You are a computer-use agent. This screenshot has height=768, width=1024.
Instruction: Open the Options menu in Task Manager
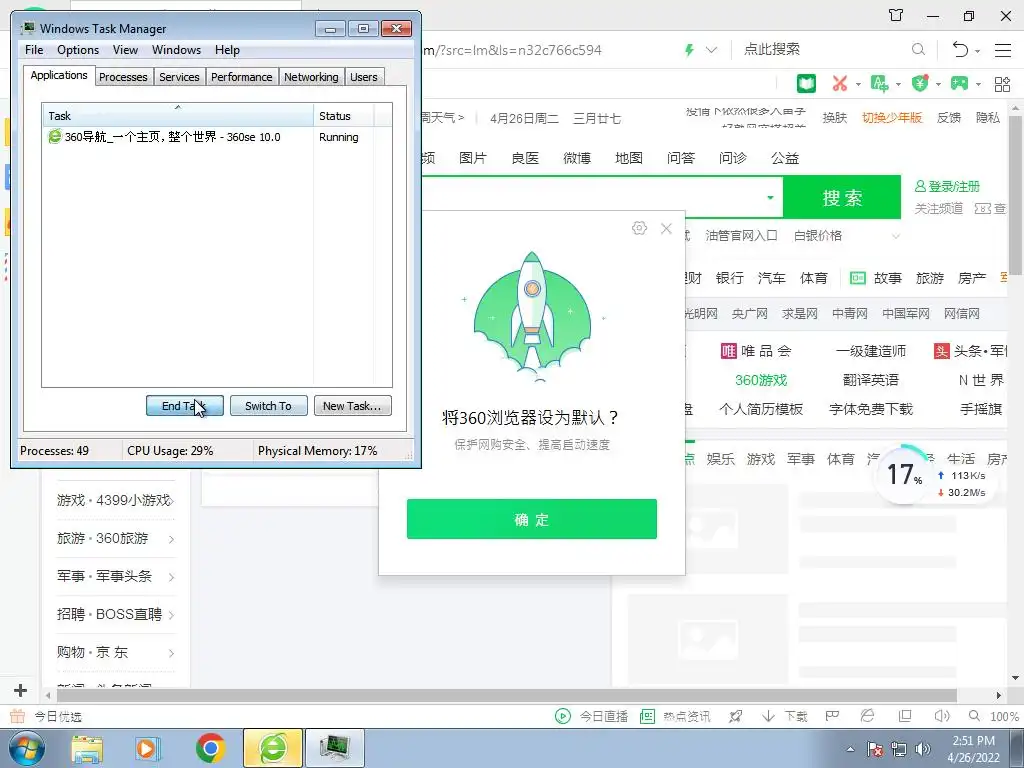78,50
